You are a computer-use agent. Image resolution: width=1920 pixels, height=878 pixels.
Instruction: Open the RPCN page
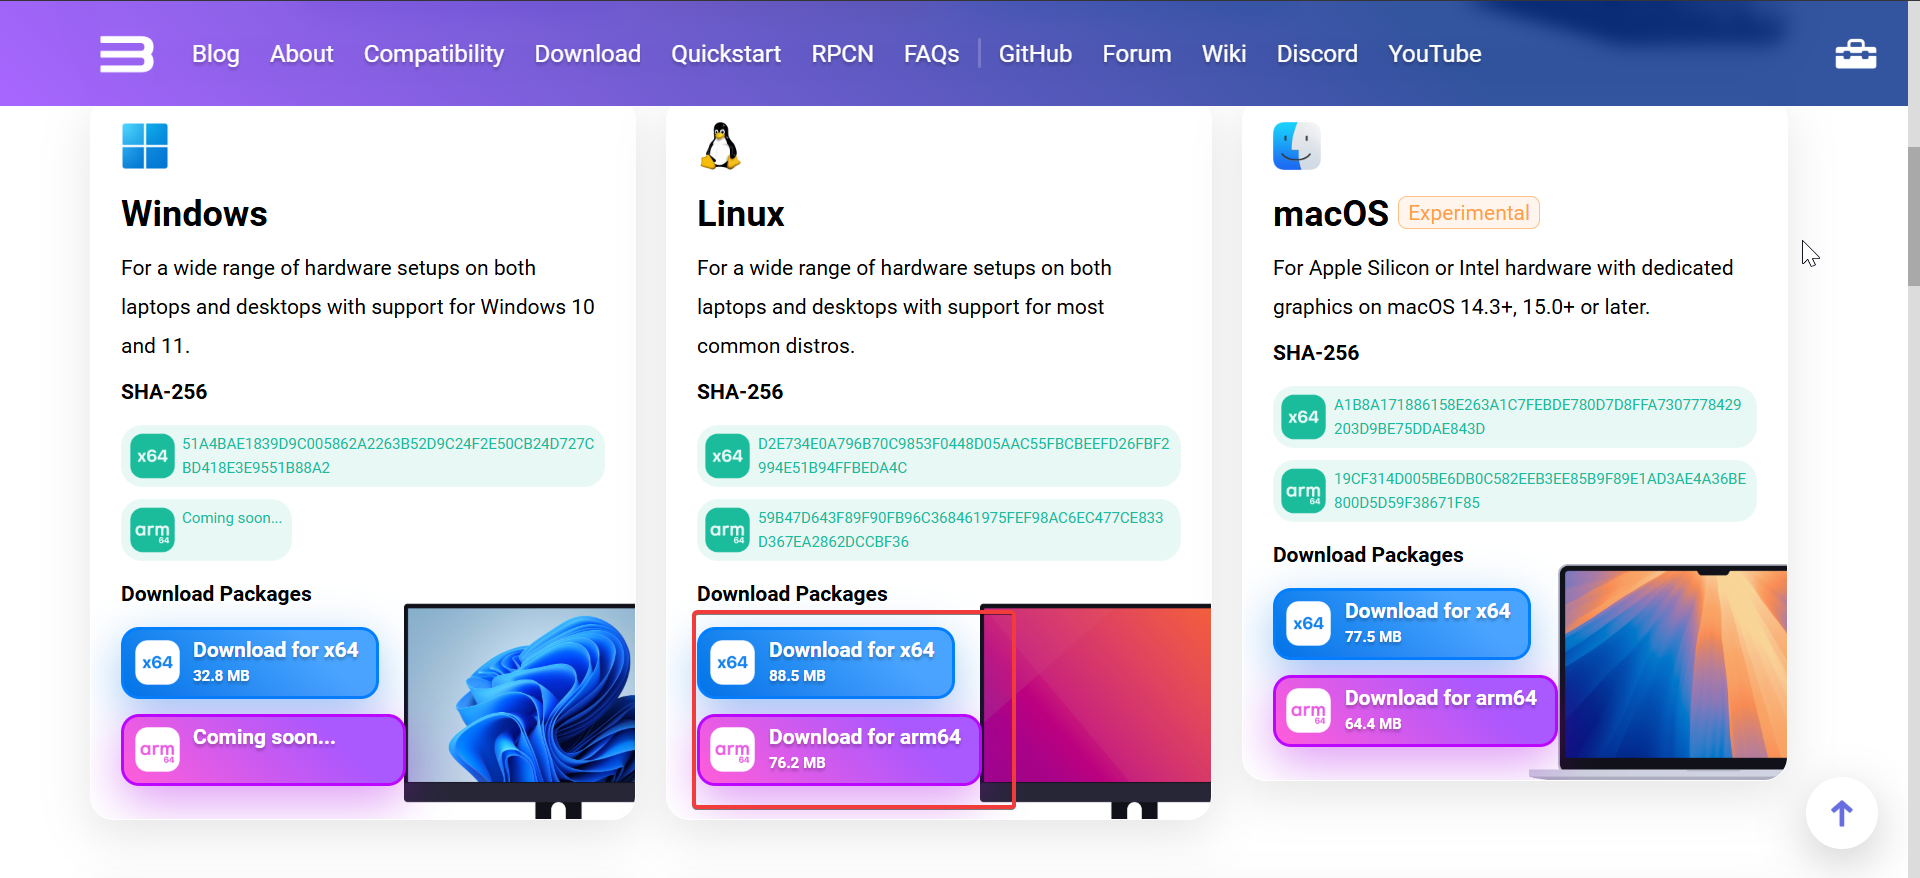click(843, 54)
